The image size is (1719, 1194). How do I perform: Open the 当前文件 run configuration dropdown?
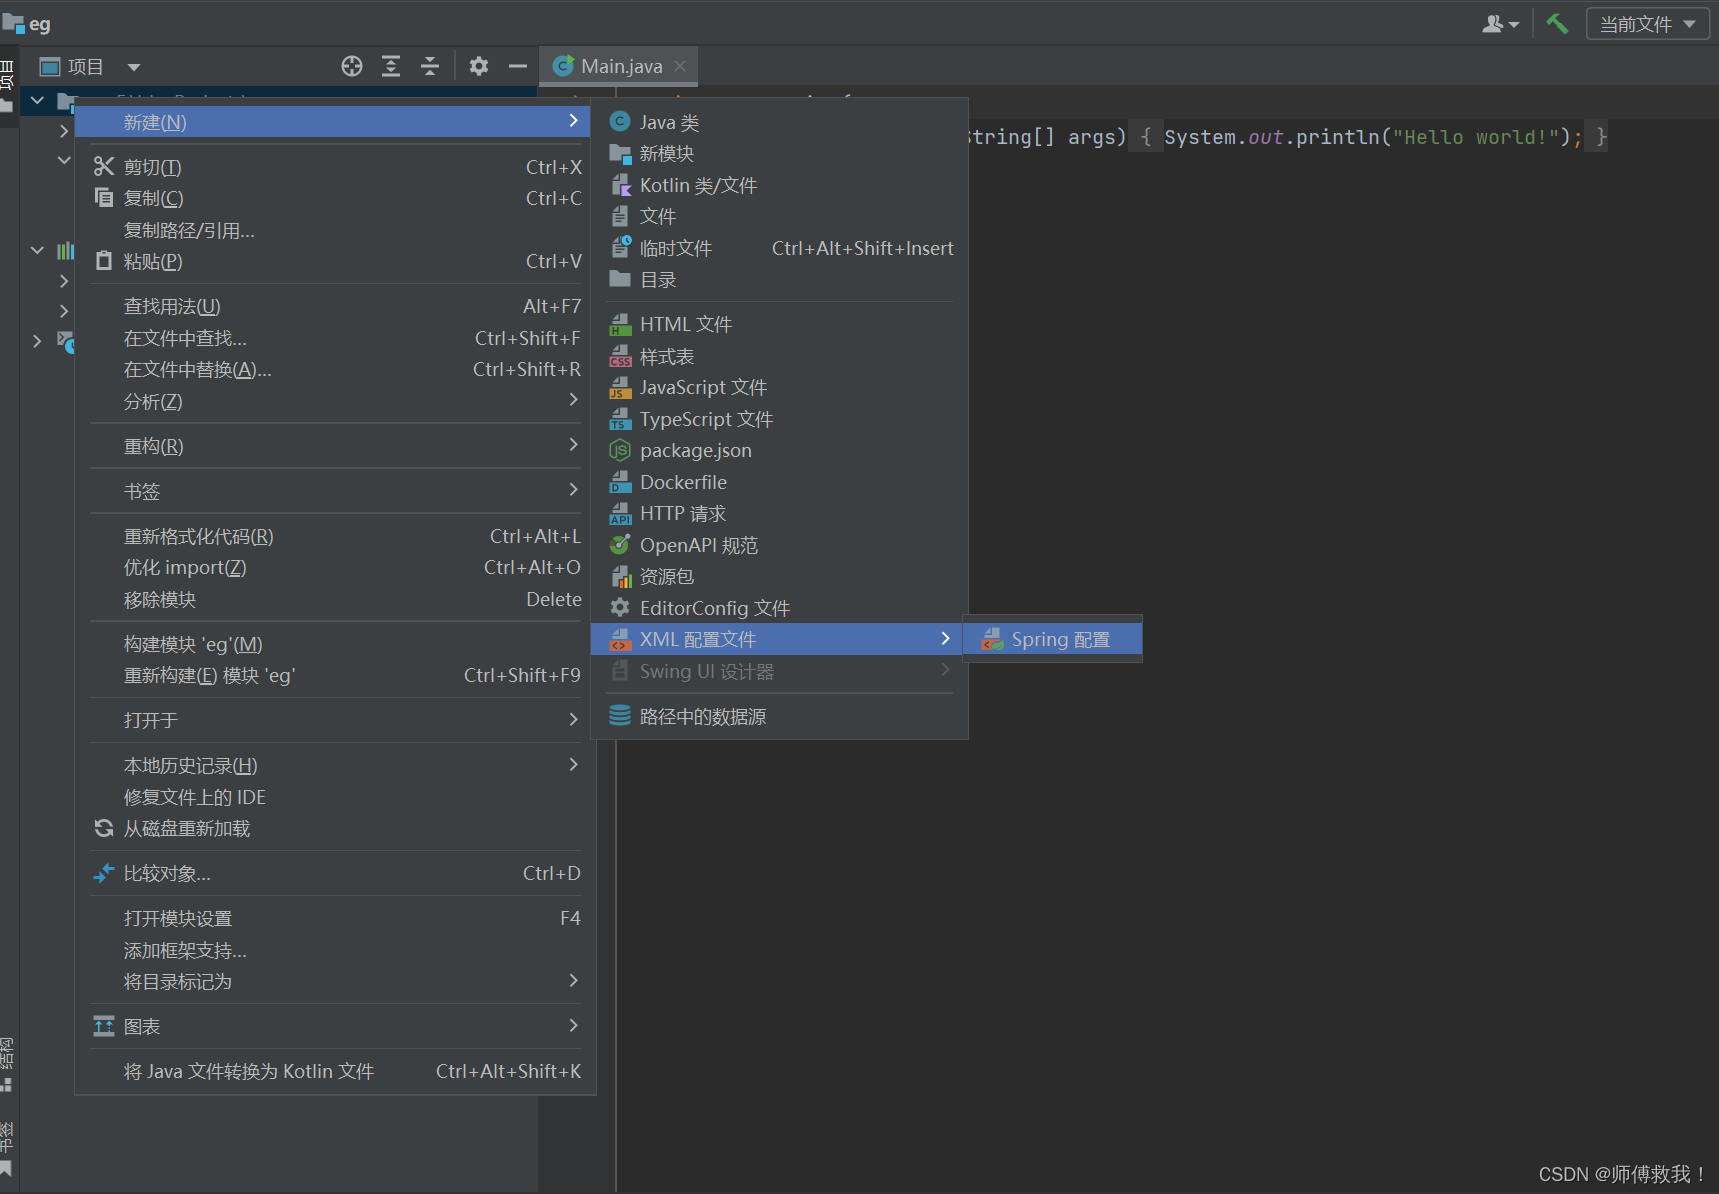(1647, 24)
